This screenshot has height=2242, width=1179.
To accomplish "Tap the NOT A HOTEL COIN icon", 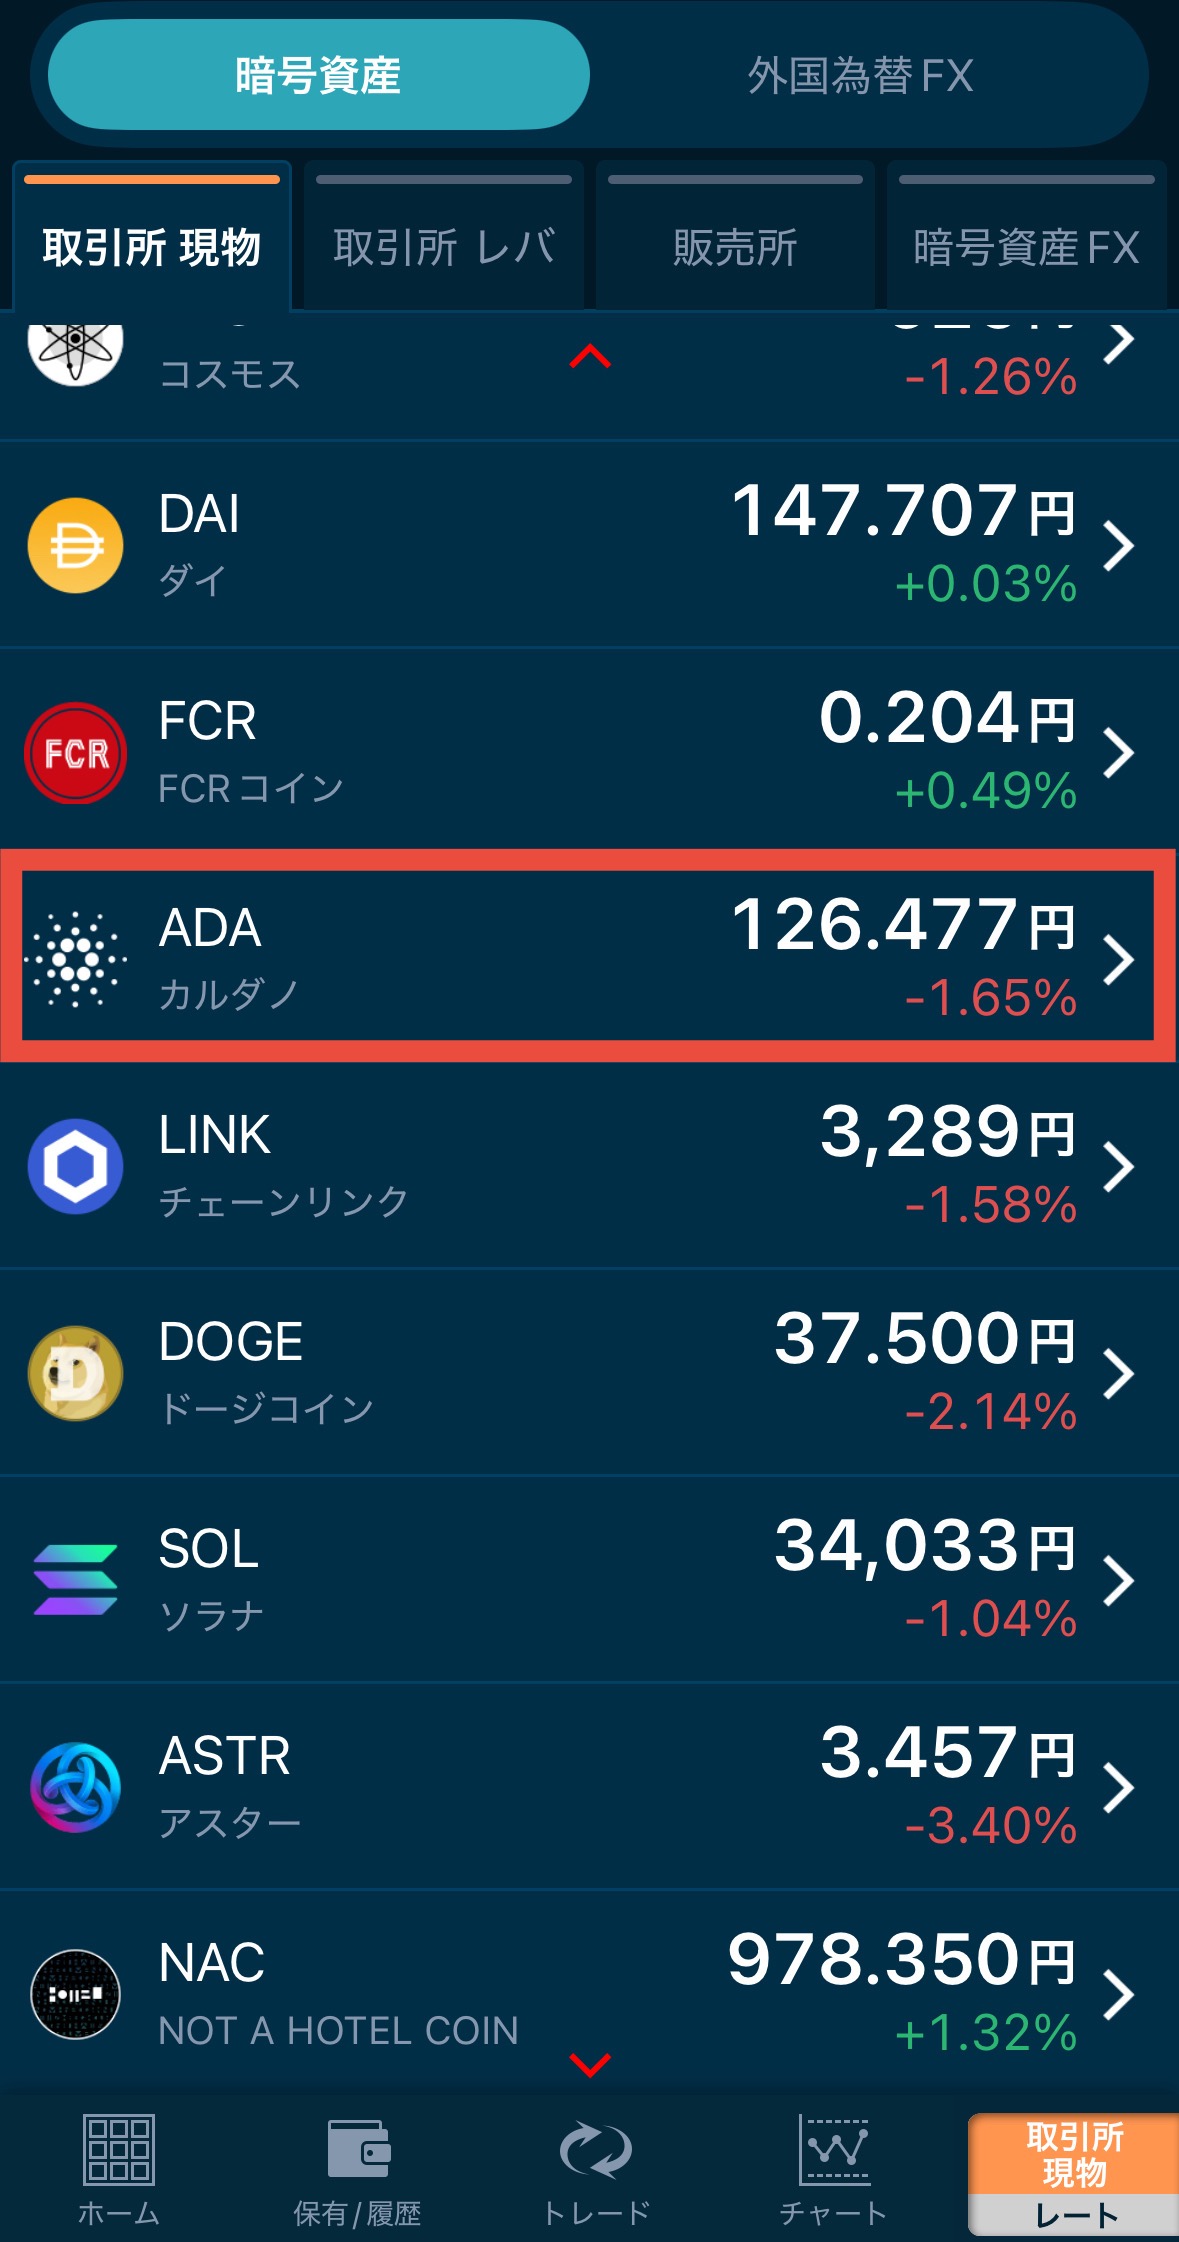I will (x=75, y=1994).
